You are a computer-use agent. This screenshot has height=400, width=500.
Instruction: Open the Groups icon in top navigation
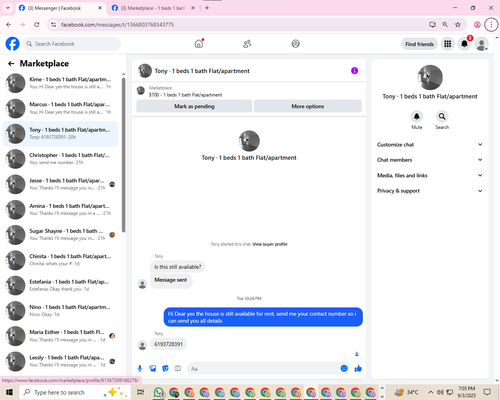click(295, 44)
